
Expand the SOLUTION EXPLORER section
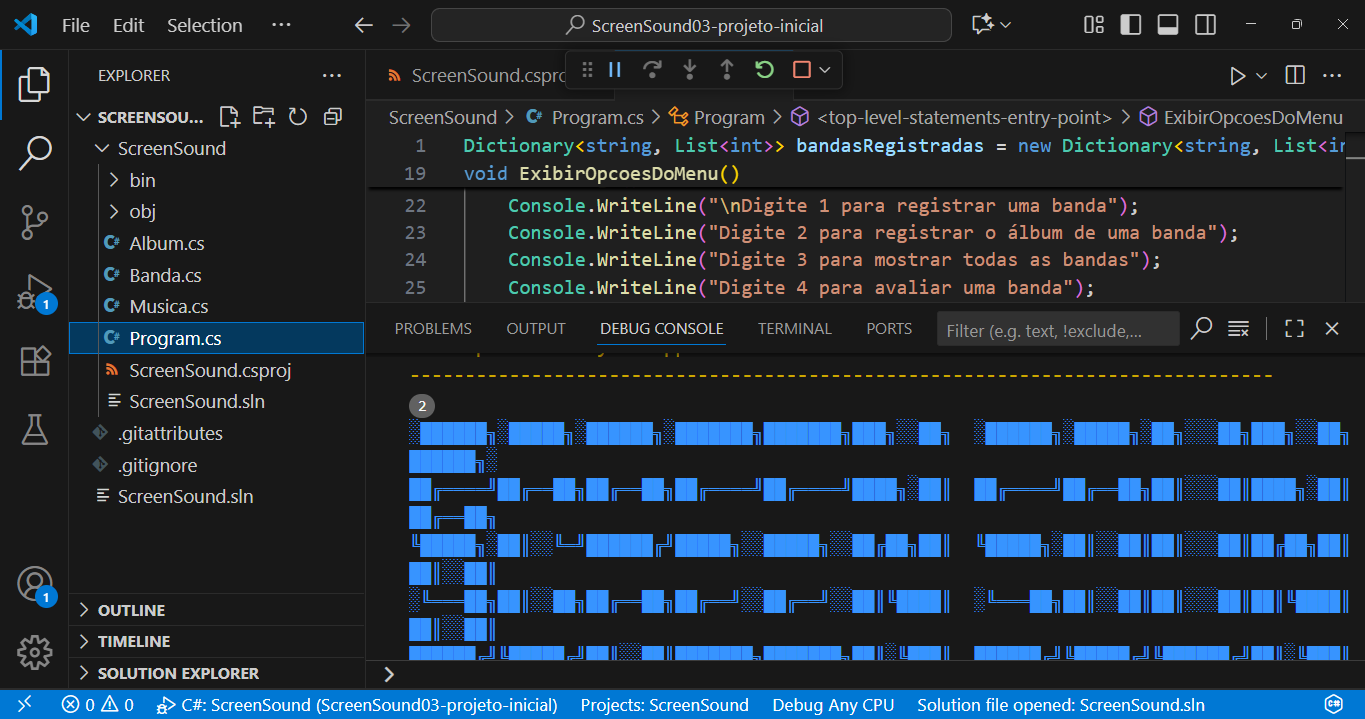(178, 673)
